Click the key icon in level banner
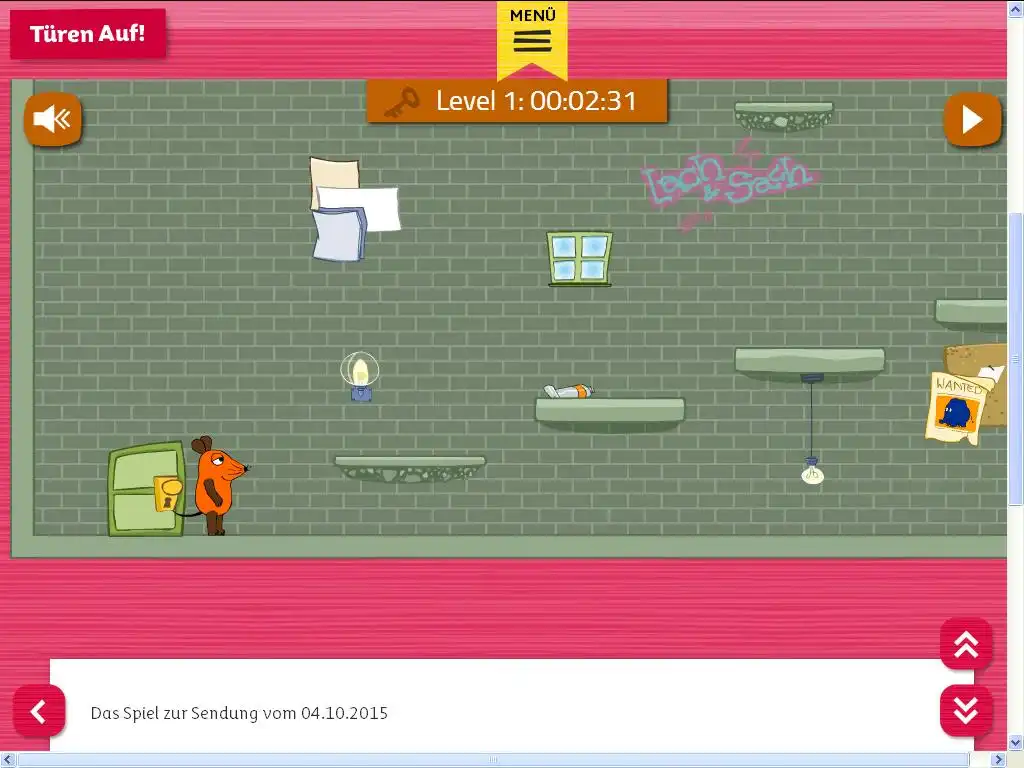Image resolution: width=1024 pixels, height=768 pixels. 402,102
